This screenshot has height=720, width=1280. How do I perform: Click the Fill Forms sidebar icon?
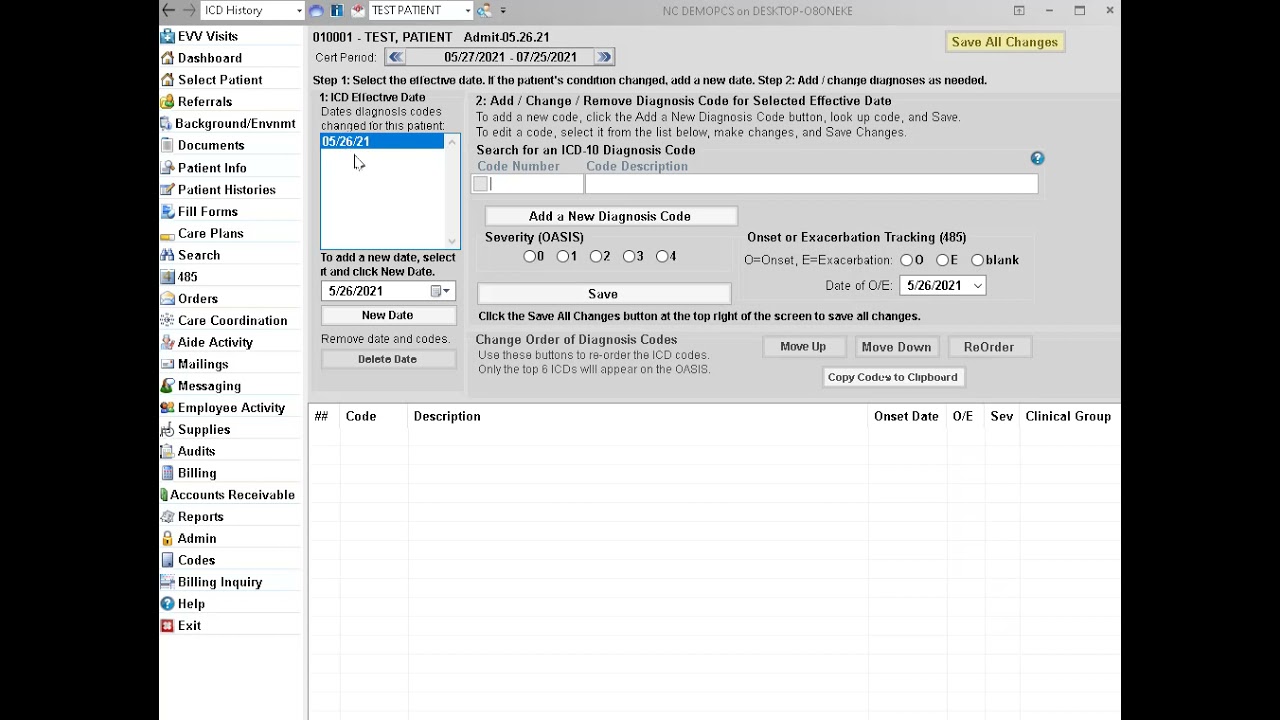point(167,211)
